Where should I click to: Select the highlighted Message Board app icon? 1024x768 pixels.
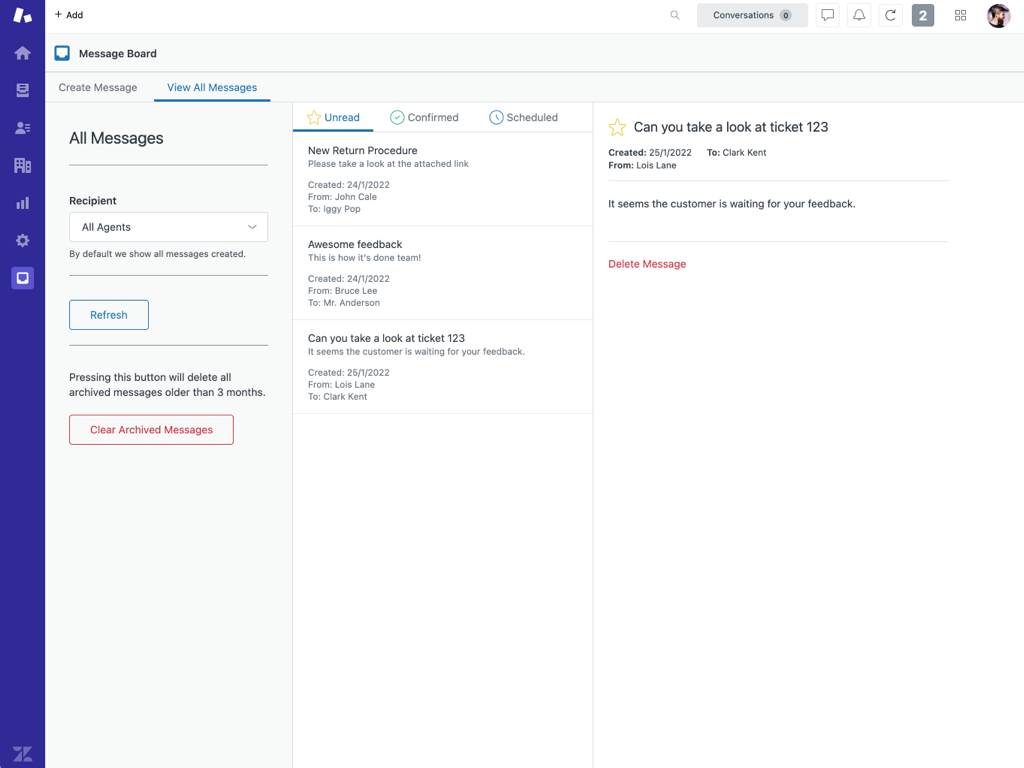tap(22, 277)
